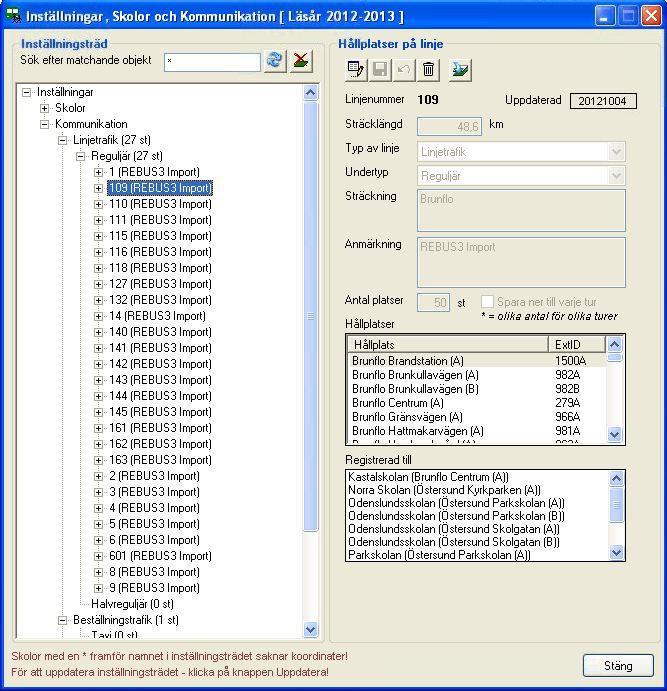Open the 'Typ av linje' dropdown

pos(616,152)
